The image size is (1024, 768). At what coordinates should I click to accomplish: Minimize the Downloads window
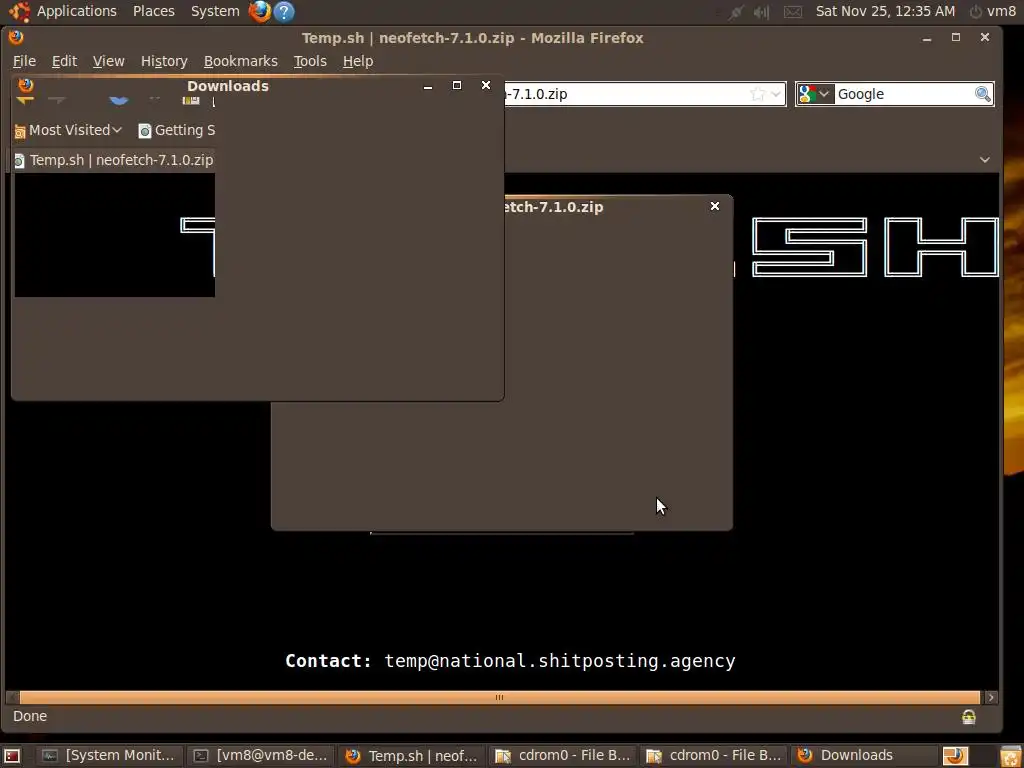tap(428, 86)
